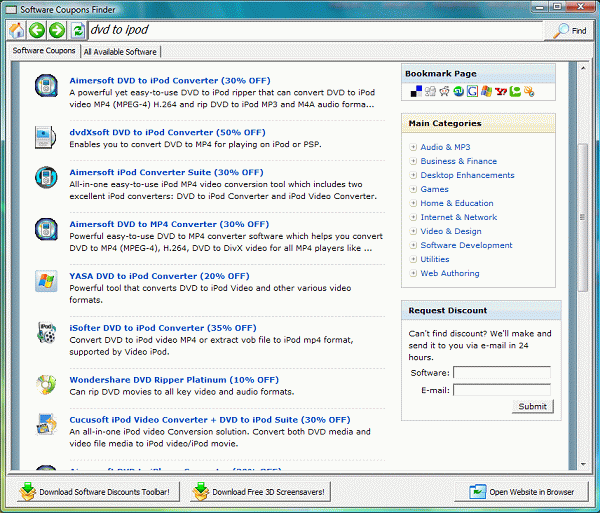Screen dimensions: 600x513
Task: Open YASA DVD to iPod Converter (20% OFF) link
Action: point(159,276)
